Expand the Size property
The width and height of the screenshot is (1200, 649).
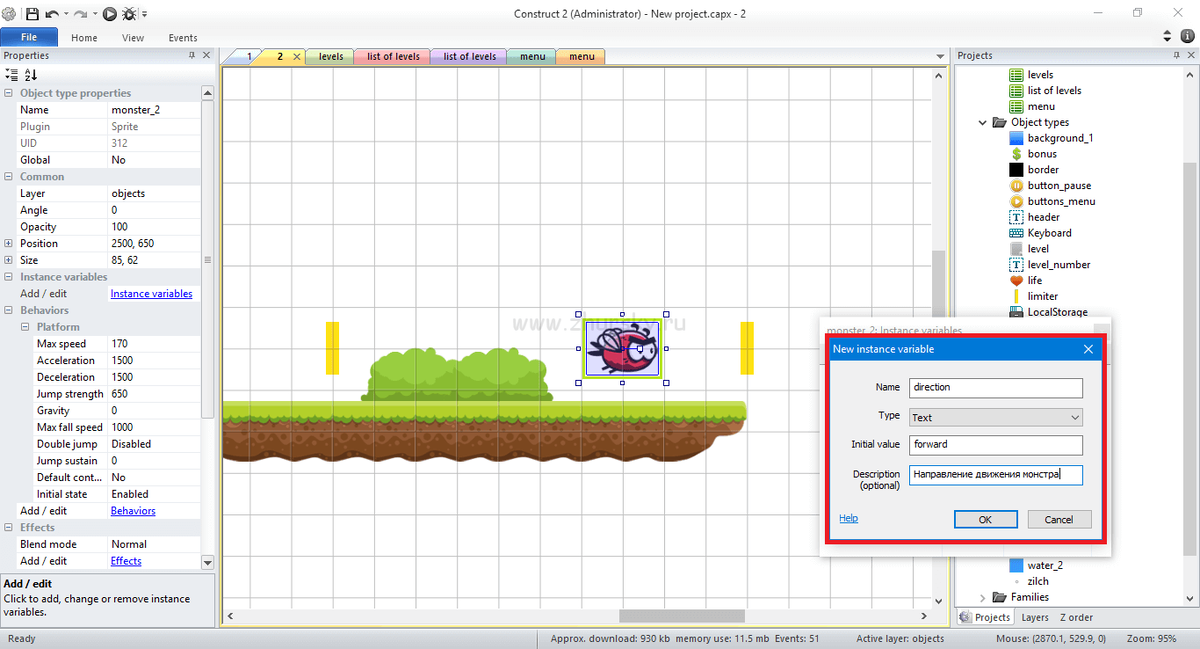click(x=9, y=260)
